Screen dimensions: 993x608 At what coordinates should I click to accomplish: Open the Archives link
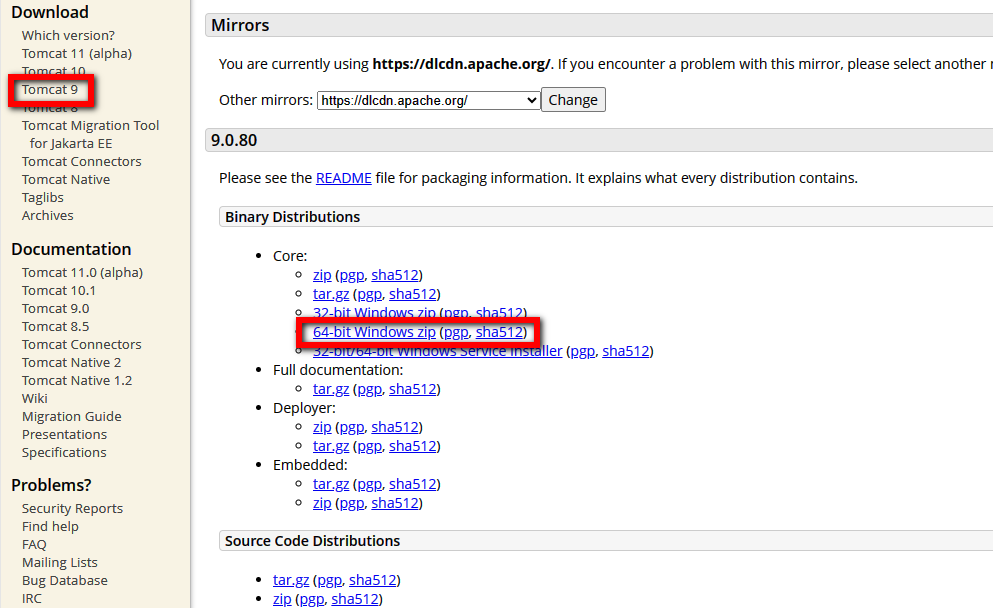point(47,215)
